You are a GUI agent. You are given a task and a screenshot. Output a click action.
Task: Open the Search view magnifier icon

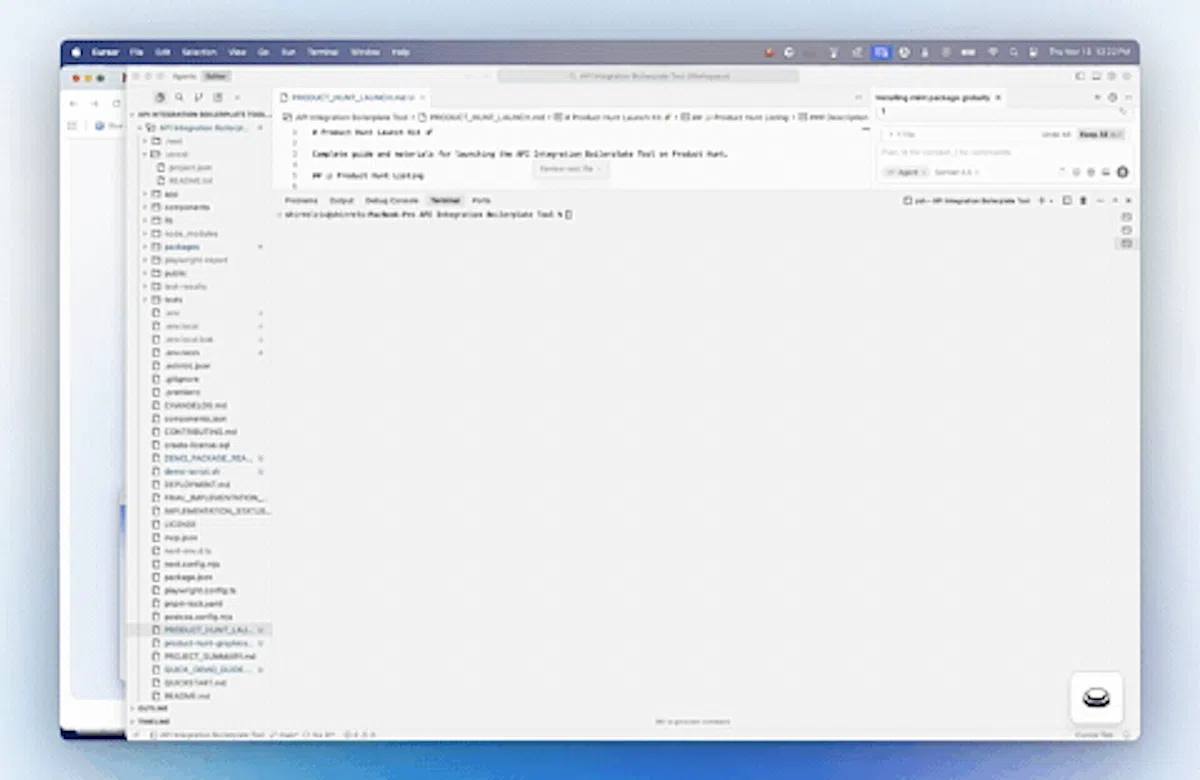(179, 97)
